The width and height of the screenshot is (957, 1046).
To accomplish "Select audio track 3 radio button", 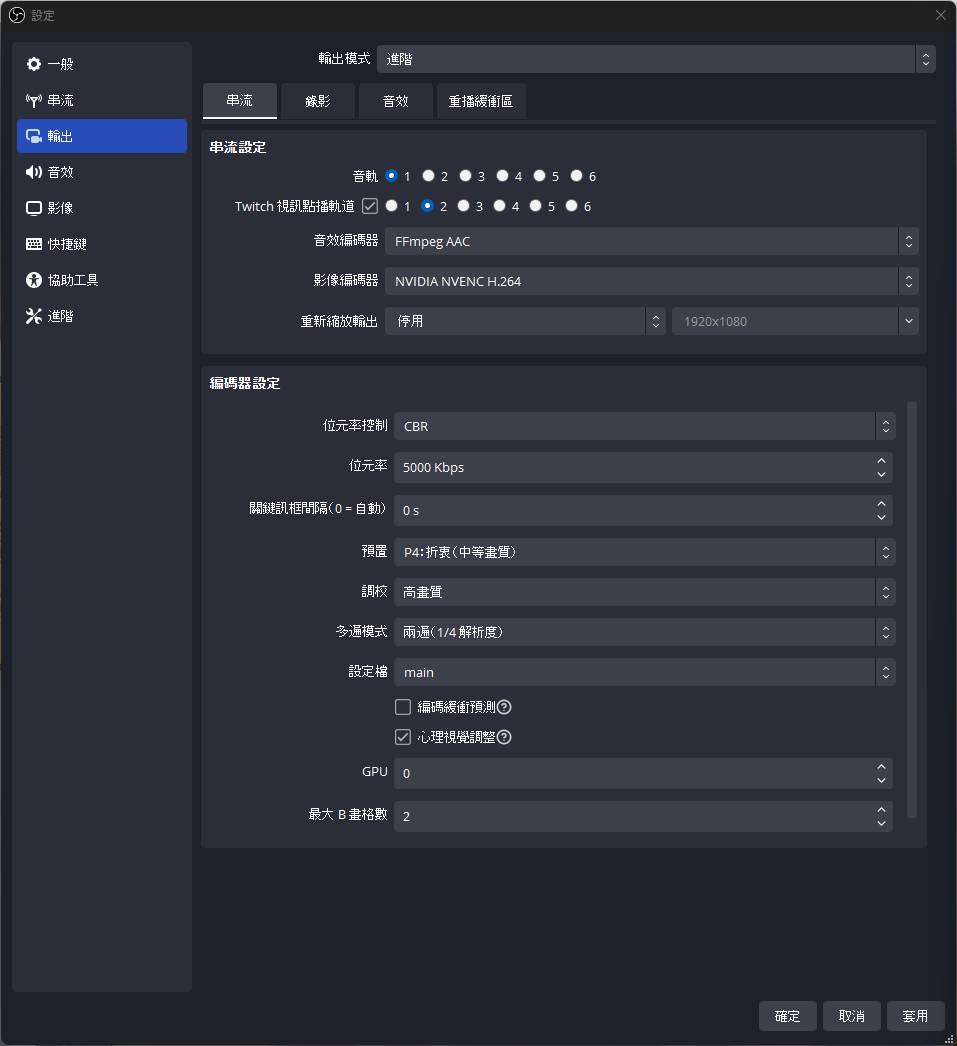I will coord(464,175).
